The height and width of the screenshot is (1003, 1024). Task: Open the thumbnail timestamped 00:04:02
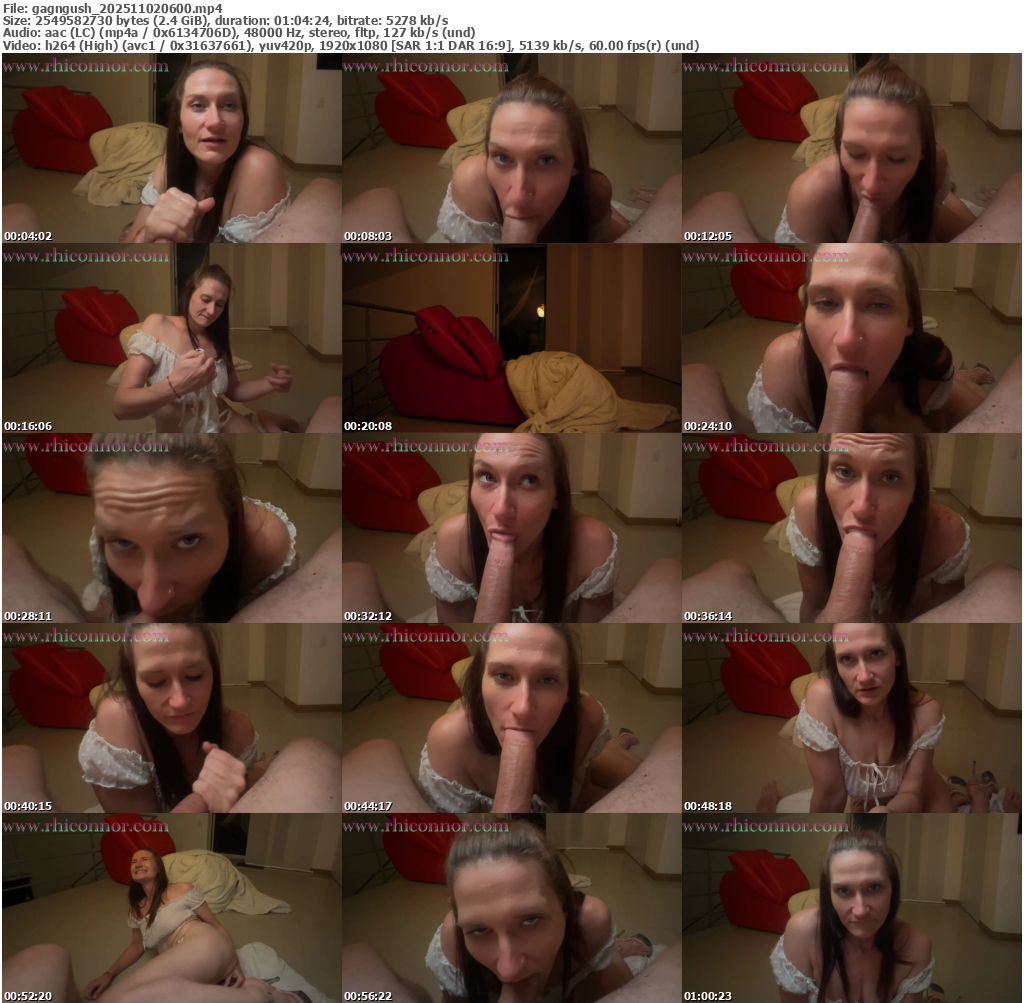tap(171, 149)
